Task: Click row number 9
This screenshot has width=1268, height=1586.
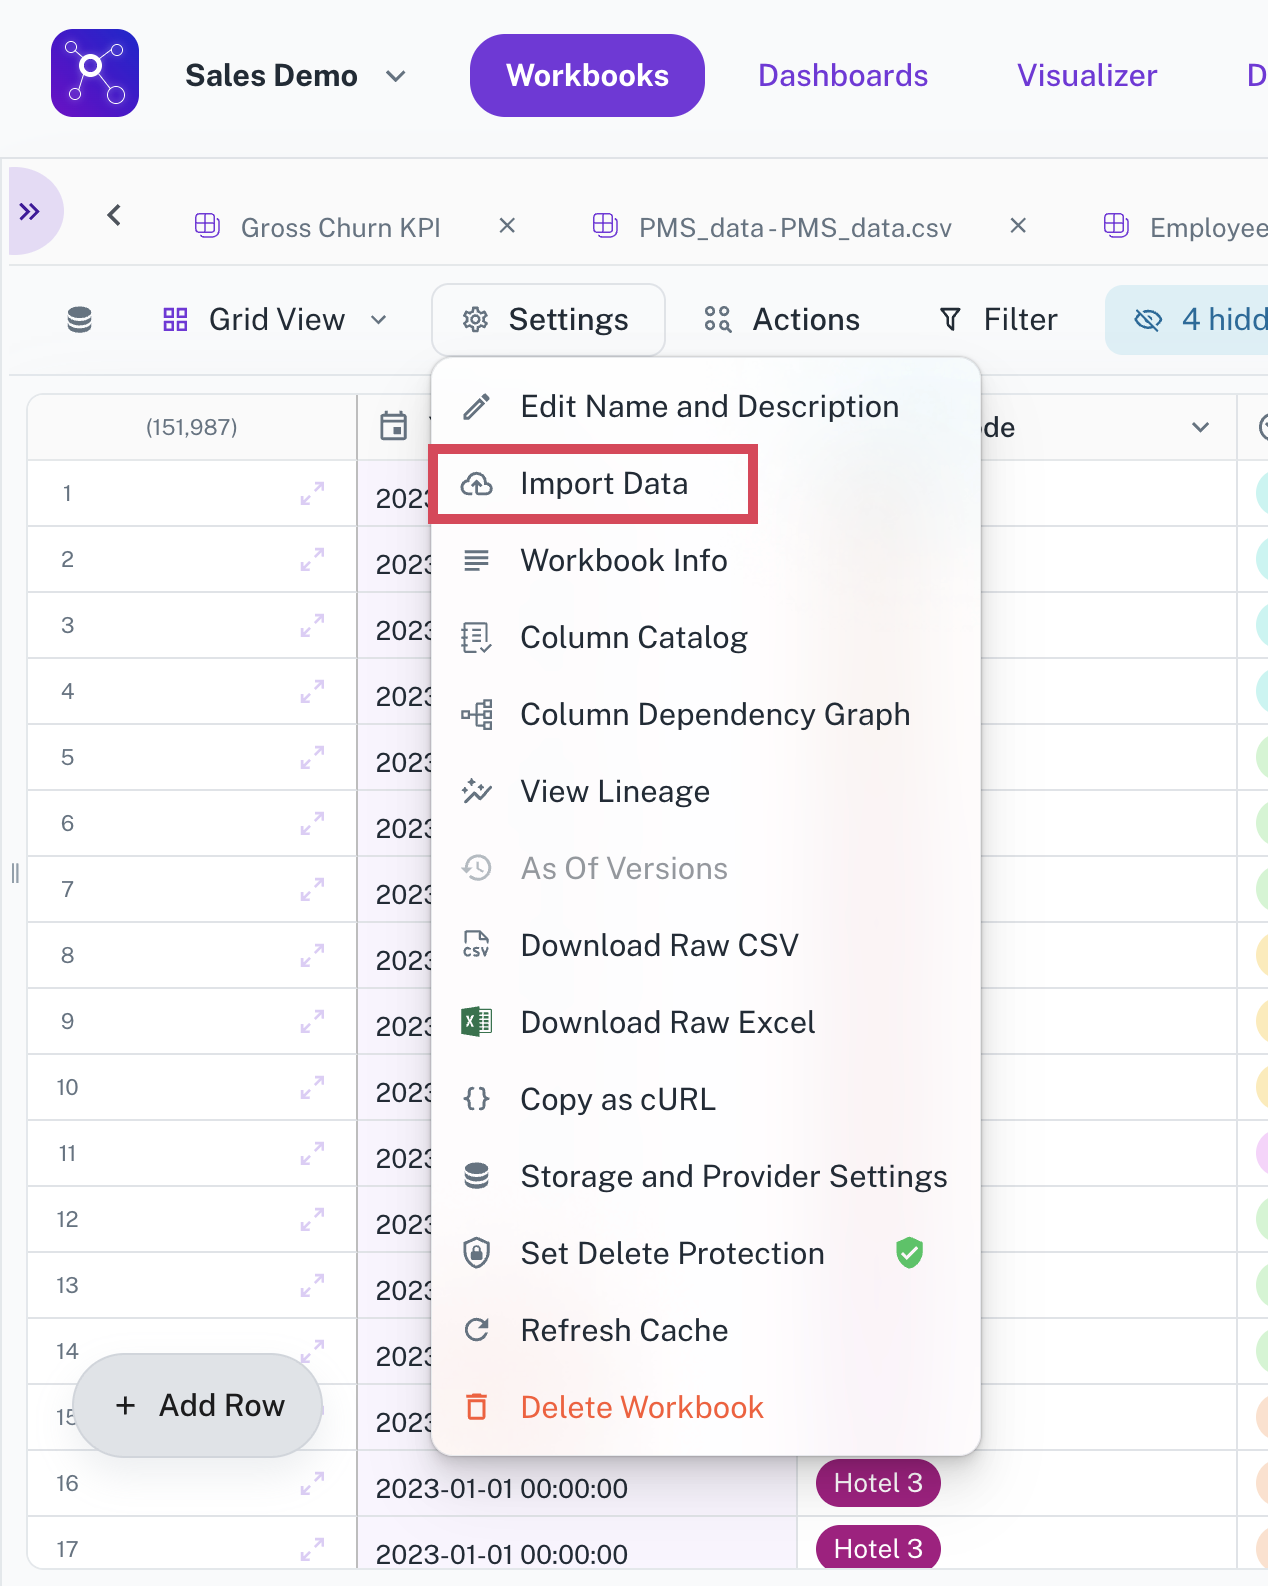Action: (68, 1021)
